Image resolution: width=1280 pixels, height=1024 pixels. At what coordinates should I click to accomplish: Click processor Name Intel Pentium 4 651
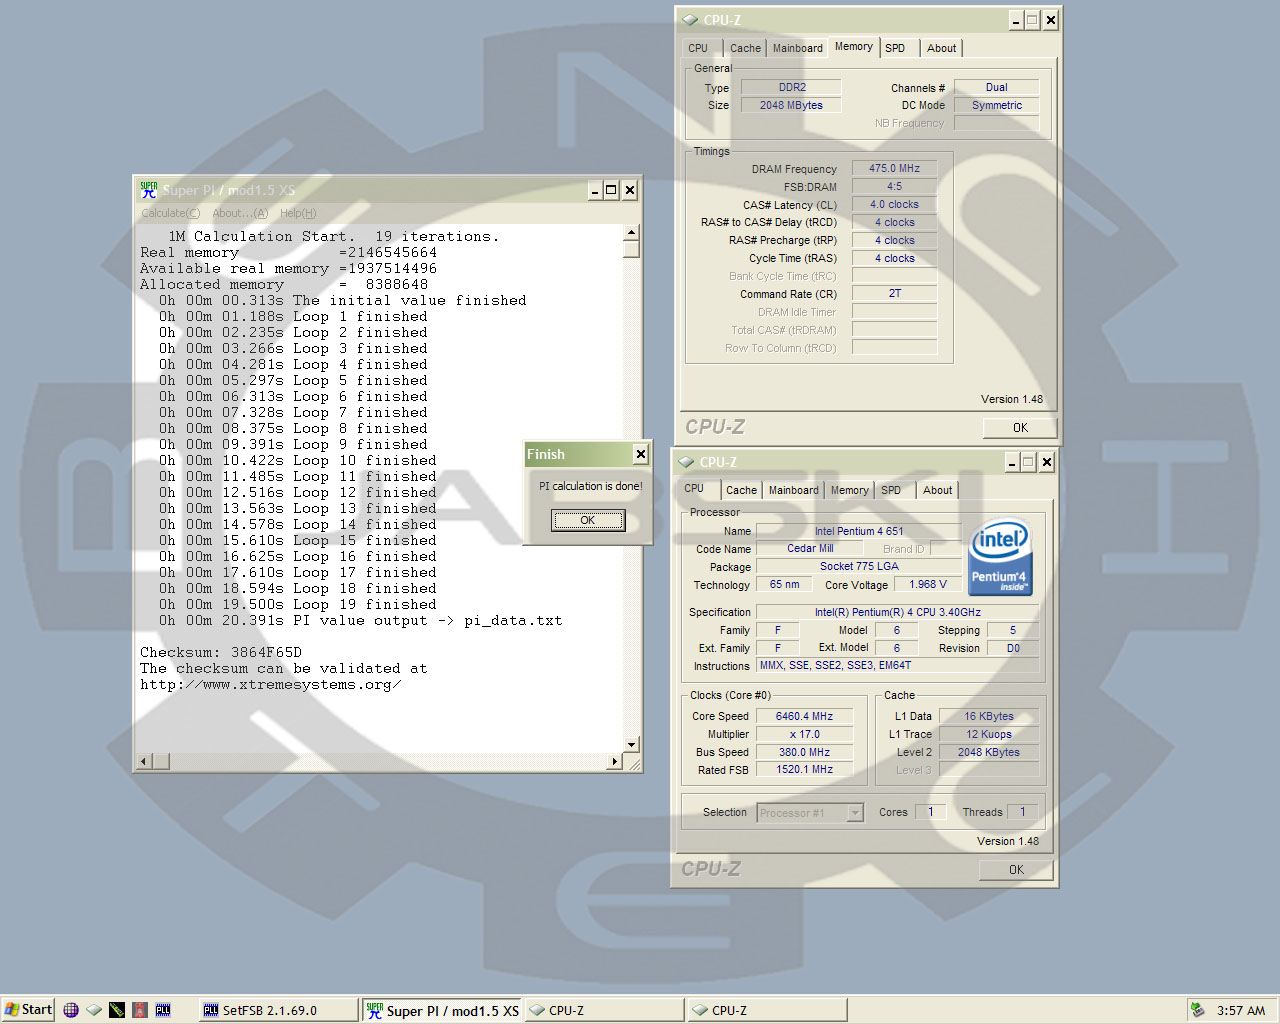pyautogui.click(x=858, y=531)
